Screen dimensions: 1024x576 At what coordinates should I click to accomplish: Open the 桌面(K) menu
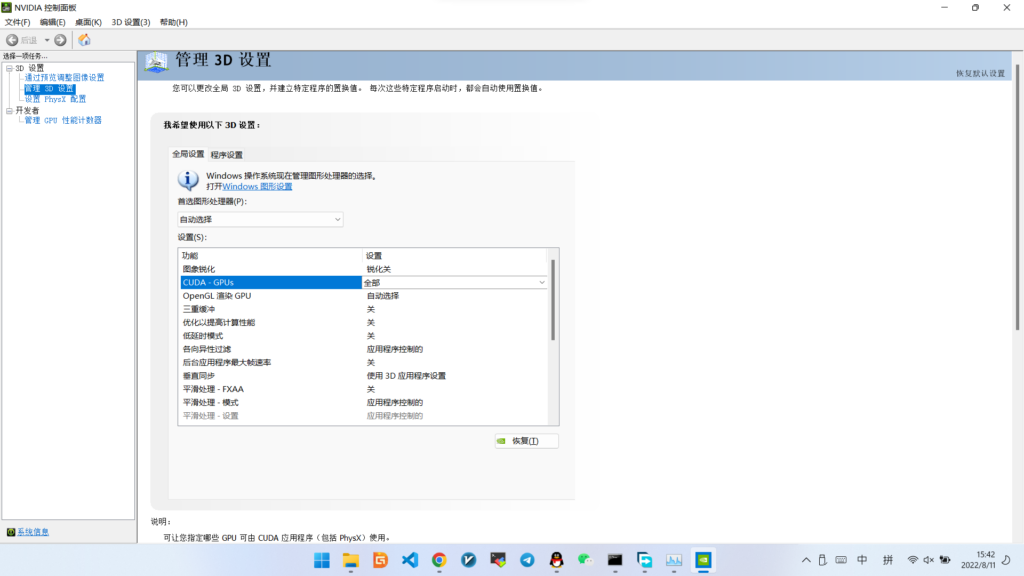(88, 22)
